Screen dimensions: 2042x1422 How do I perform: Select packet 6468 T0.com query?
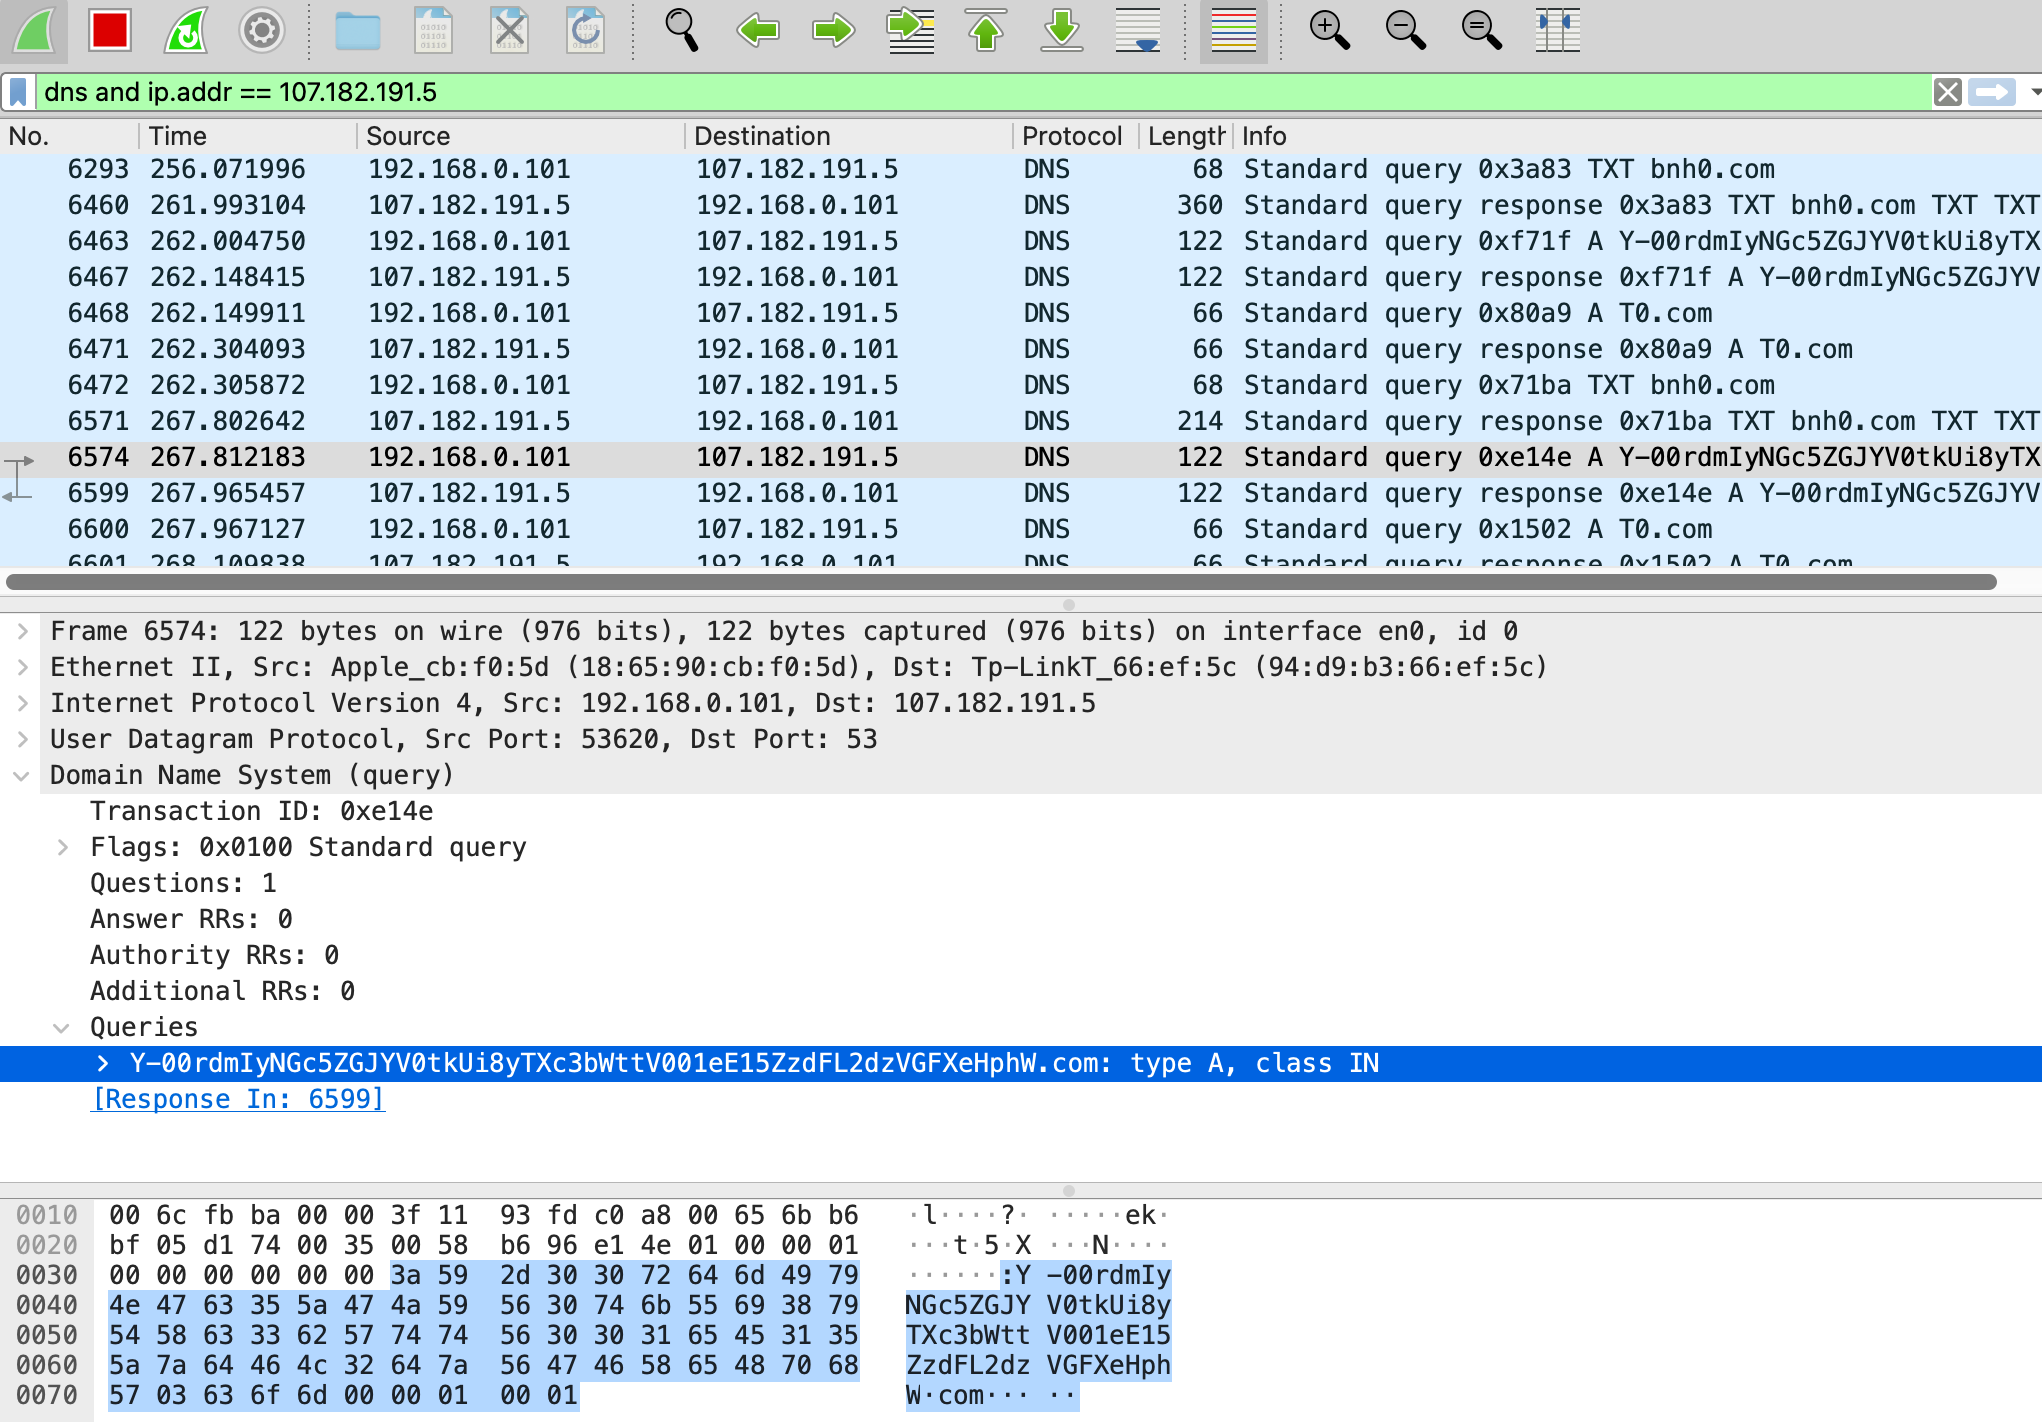[1021, 313]
